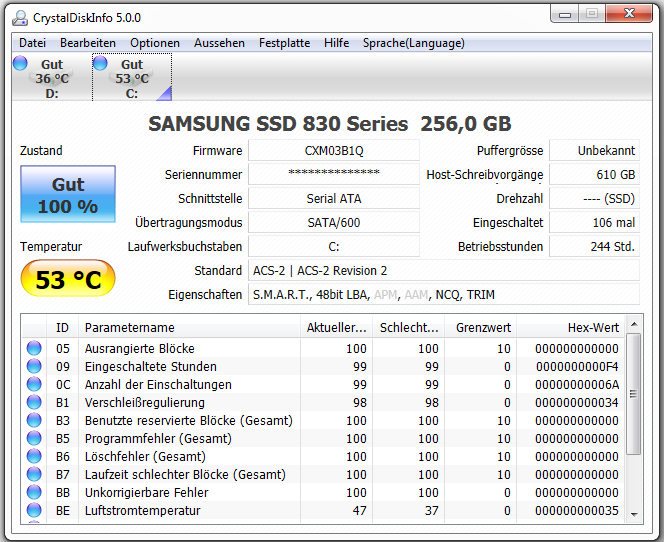Click hex value 000000000035
This screenshot has width=664, height=542.
tap(577, 511)
